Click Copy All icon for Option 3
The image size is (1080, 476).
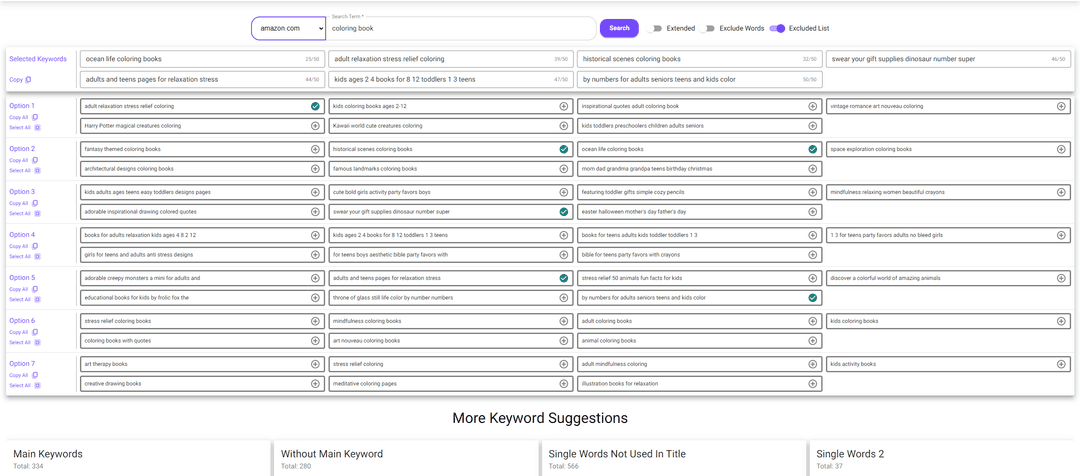point(35,203)
